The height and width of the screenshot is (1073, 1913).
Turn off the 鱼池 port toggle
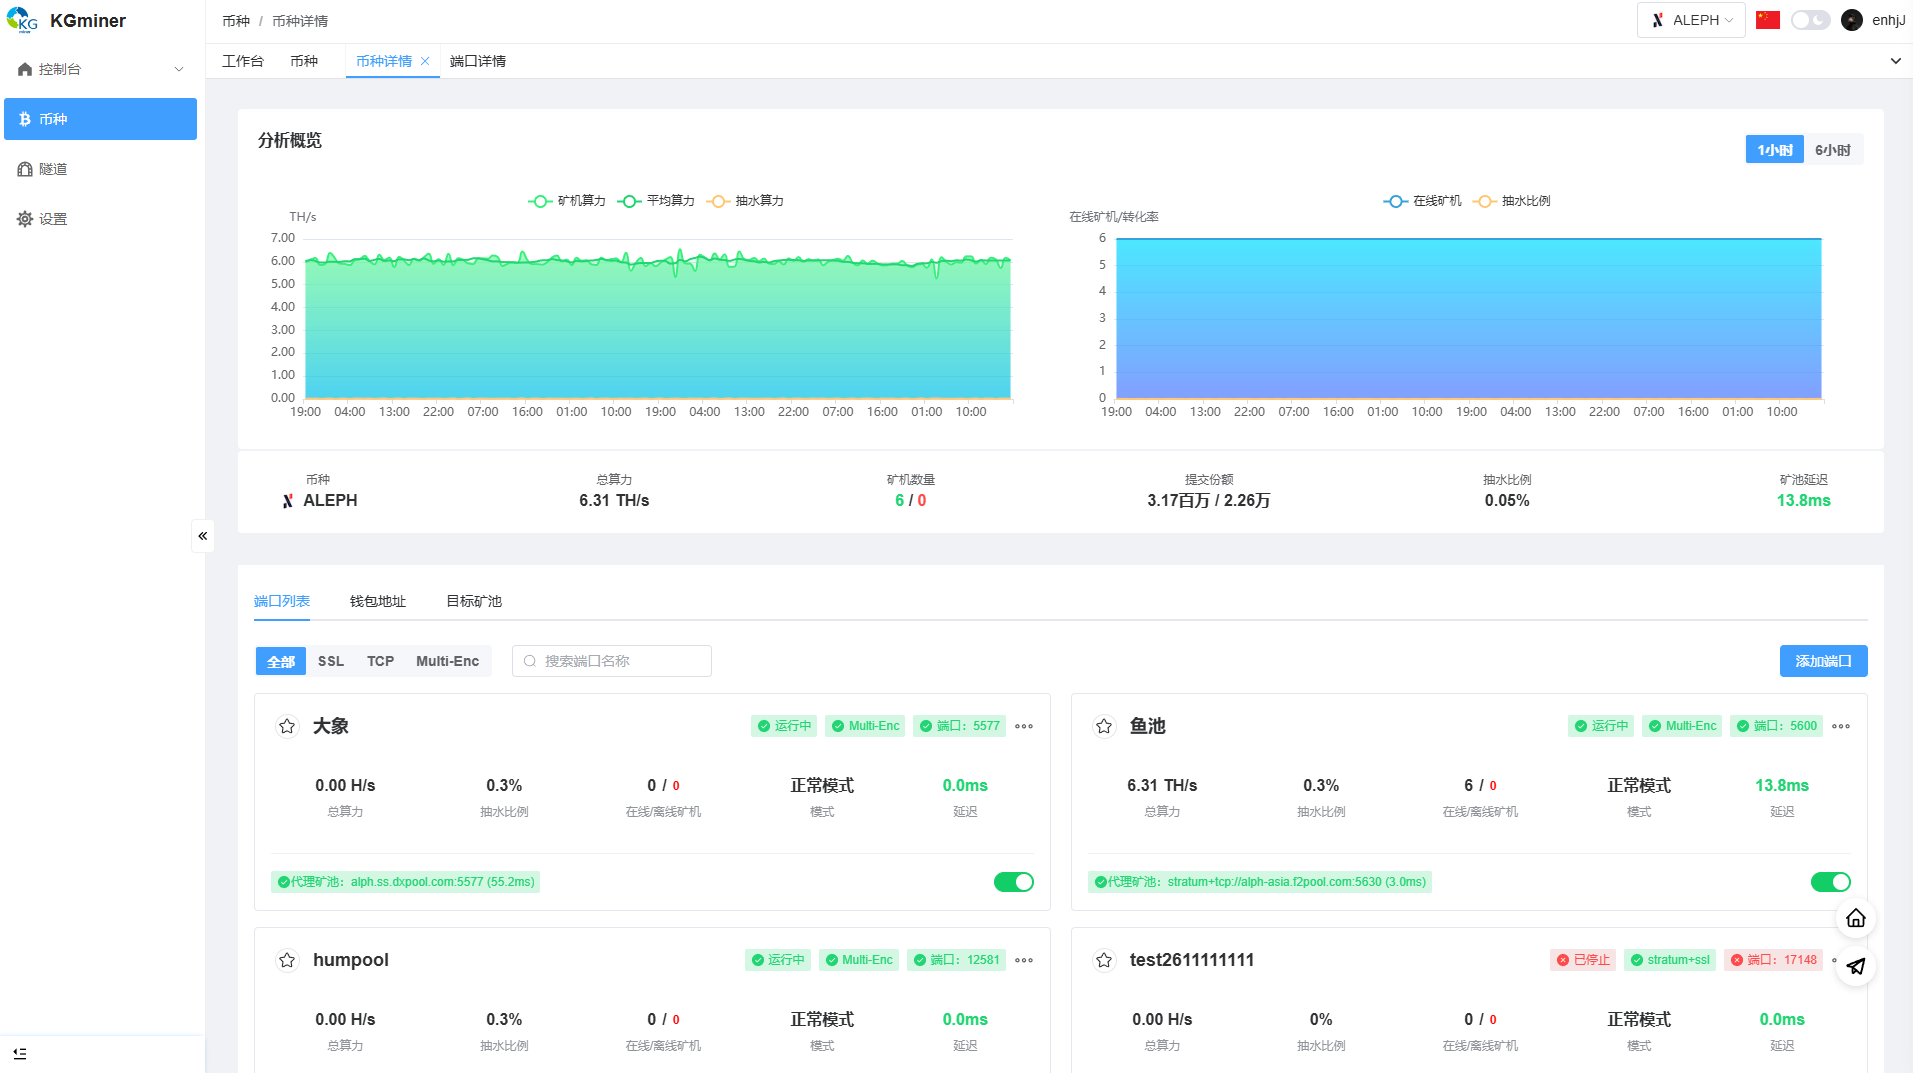1830,882
